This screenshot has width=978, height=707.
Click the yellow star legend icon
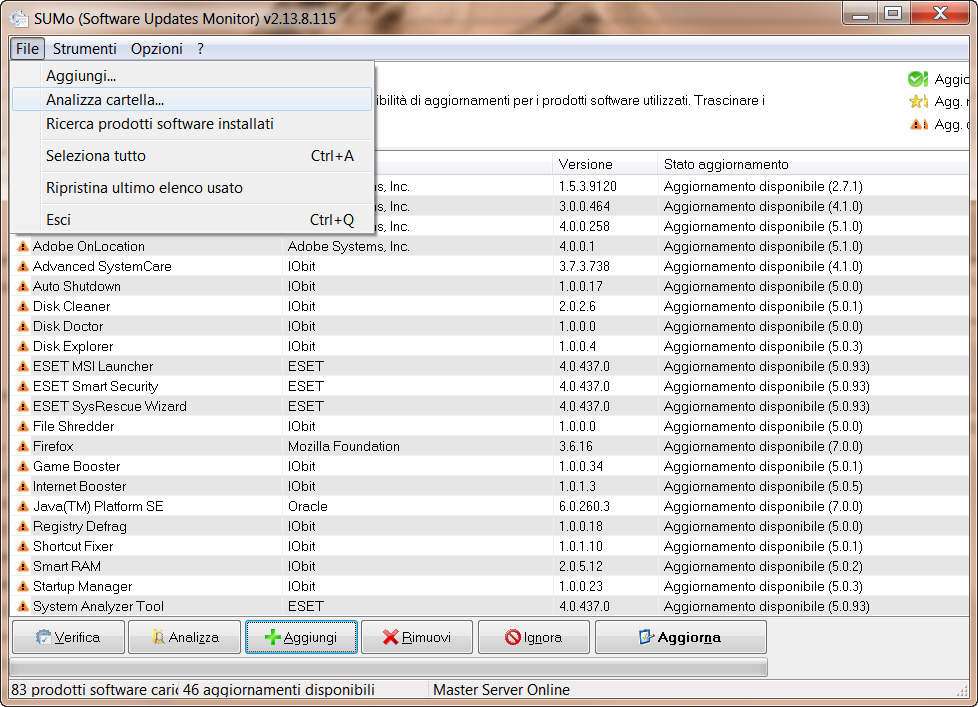tap(918, 101)
